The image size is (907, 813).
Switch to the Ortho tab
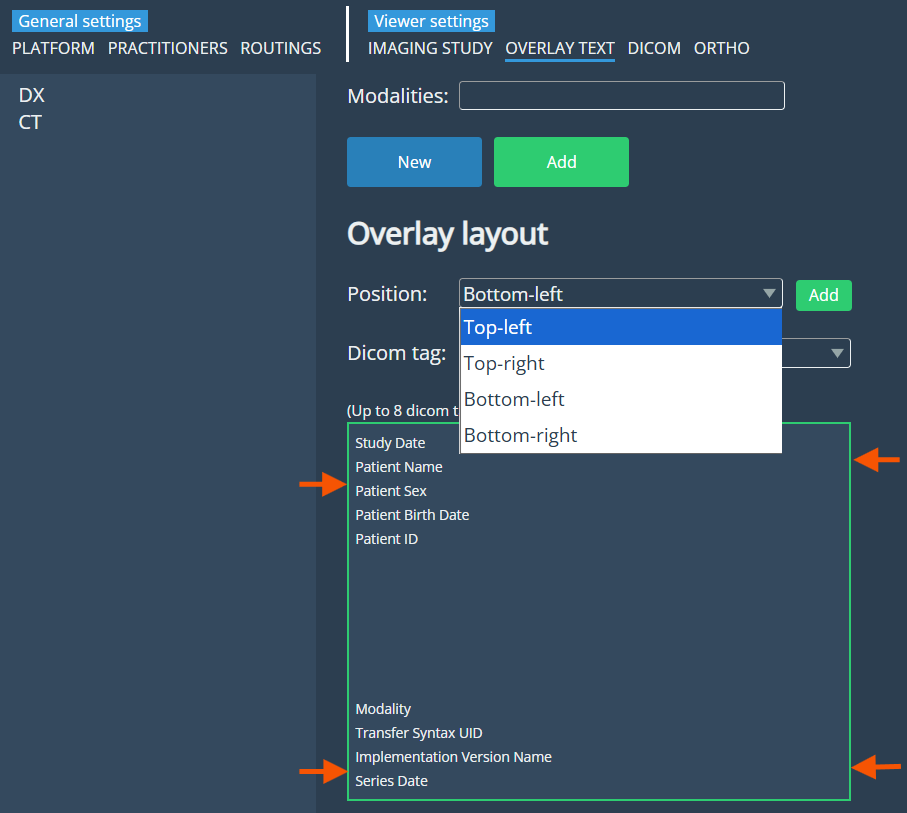coord(721,48)
